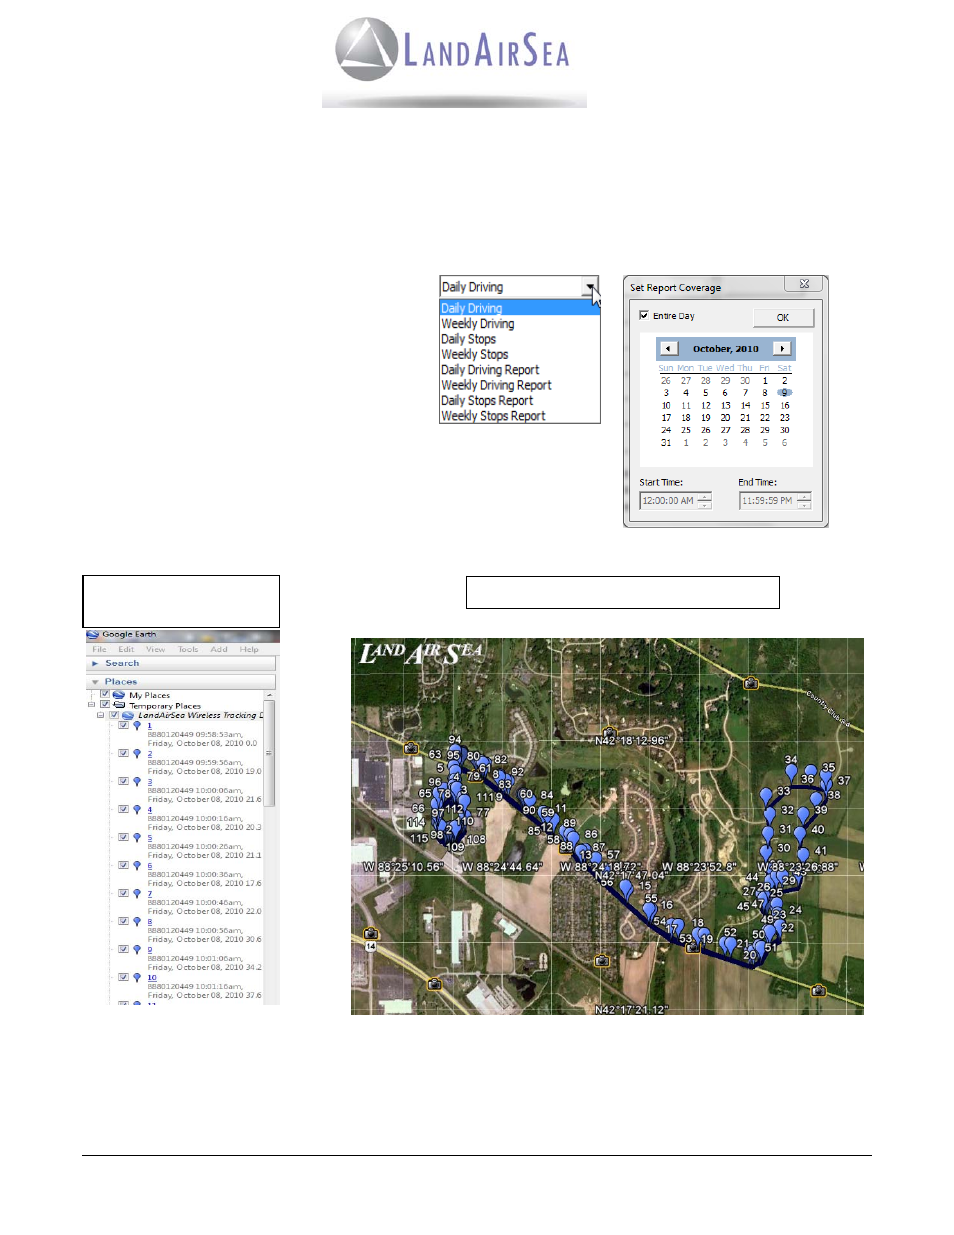This screenshot has width=954, height=1235.
Task: Uncheck the checkbox for placemark 3
Action: 123,781
